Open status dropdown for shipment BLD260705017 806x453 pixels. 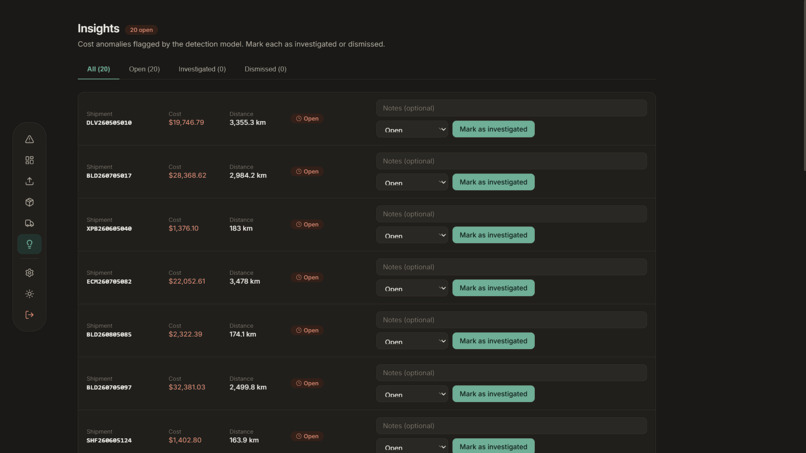pos(412,183)
